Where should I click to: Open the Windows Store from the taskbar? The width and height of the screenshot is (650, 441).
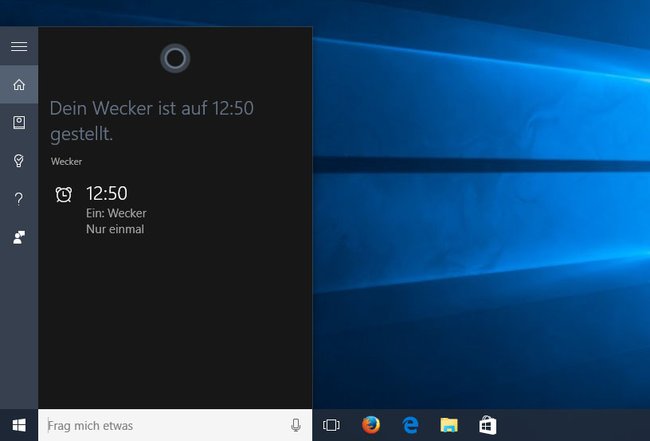pos(488,425)
